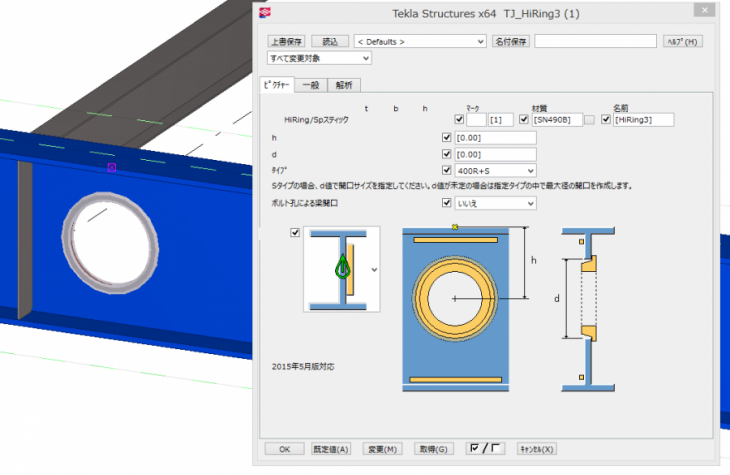This screenshot has width=730, height=475.
Task: Click the 名付保存 name input field
Action: coord(595,42)
